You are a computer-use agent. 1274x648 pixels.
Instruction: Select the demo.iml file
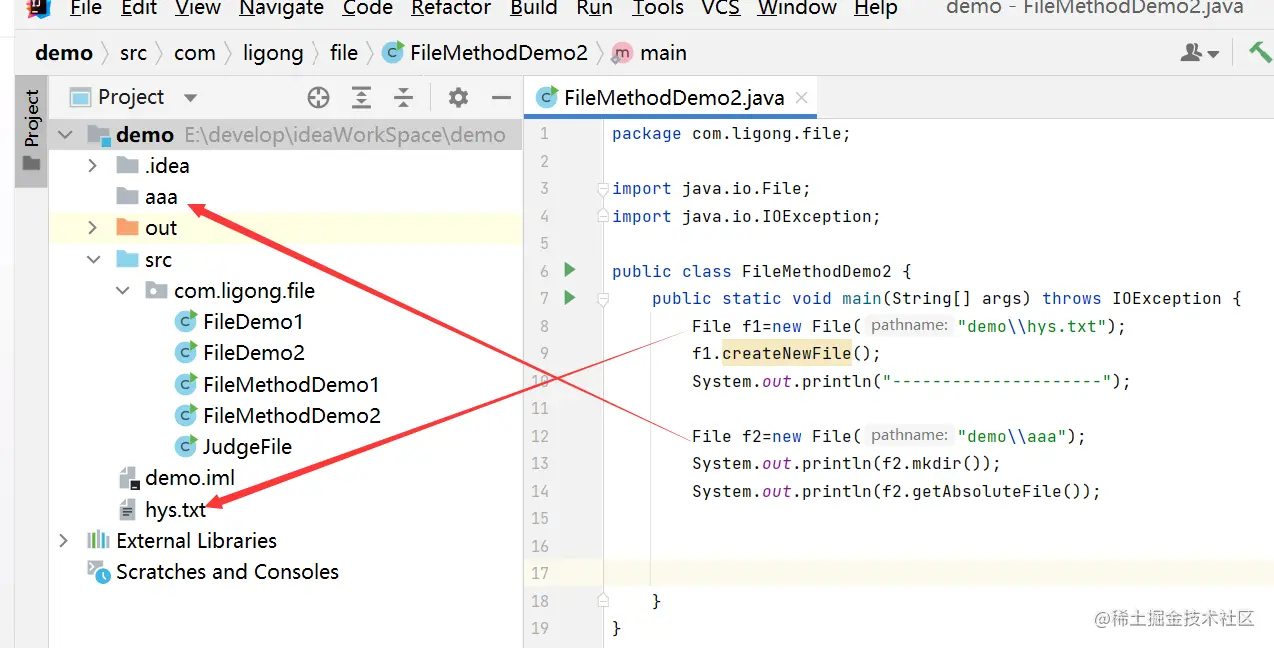coord(190,478)
